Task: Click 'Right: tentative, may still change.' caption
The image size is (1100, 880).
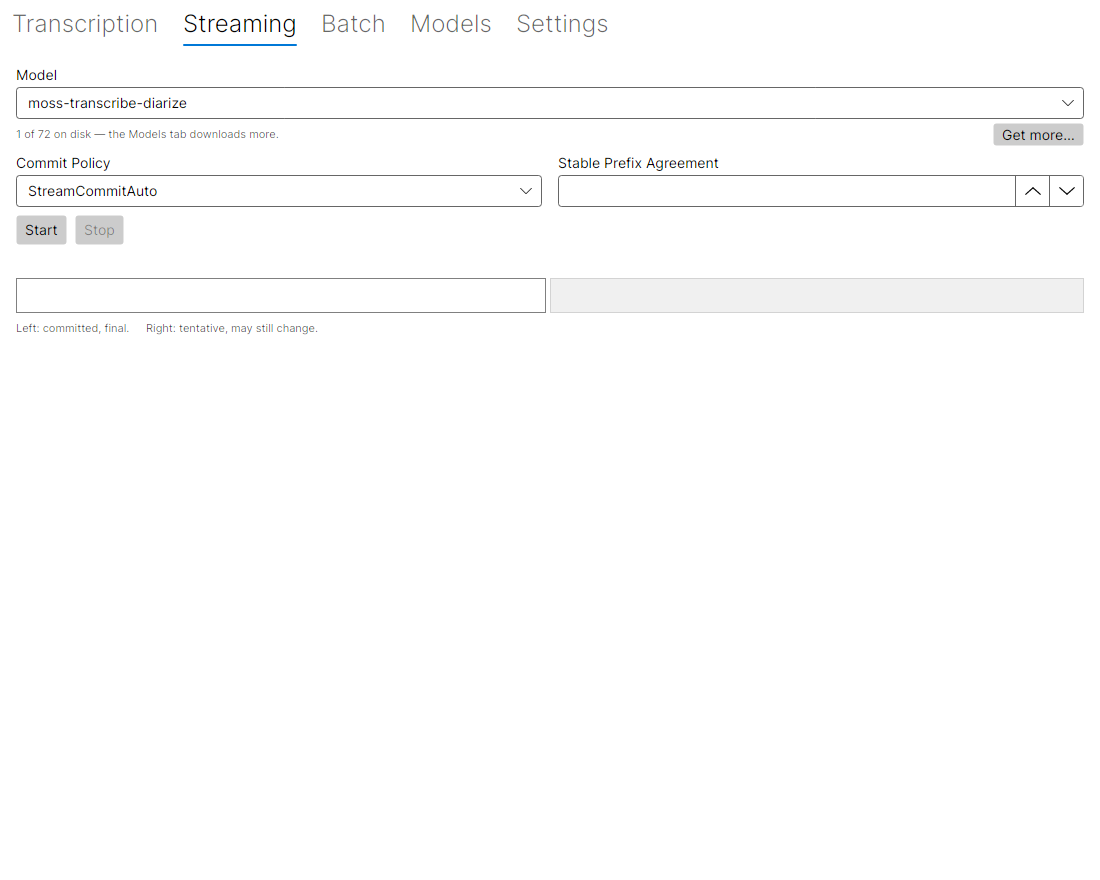Action: click(232, 328)
